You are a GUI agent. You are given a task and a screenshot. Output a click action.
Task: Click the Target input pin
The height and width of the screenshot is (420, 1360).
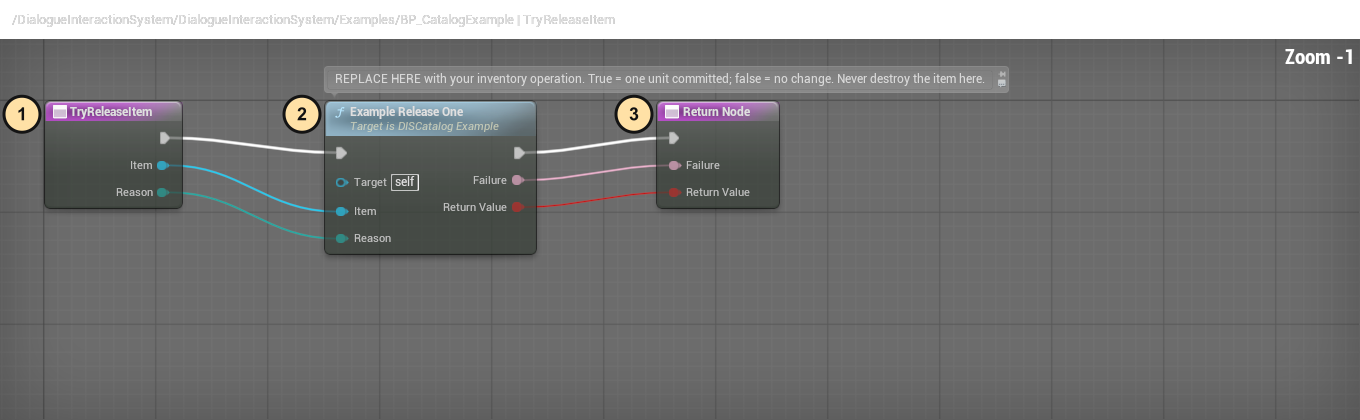[x=342, y=182]
